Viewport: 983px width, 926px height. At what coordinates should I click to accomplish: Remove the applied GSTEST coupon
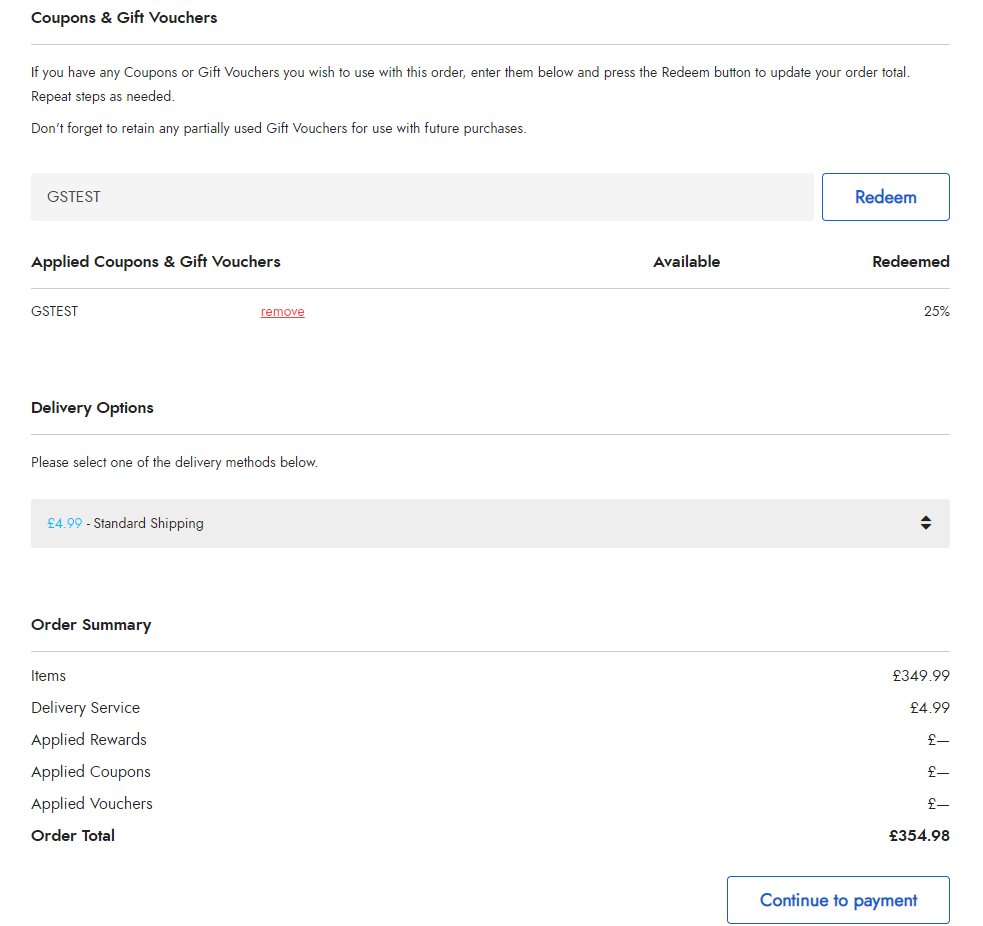(282, 312)
